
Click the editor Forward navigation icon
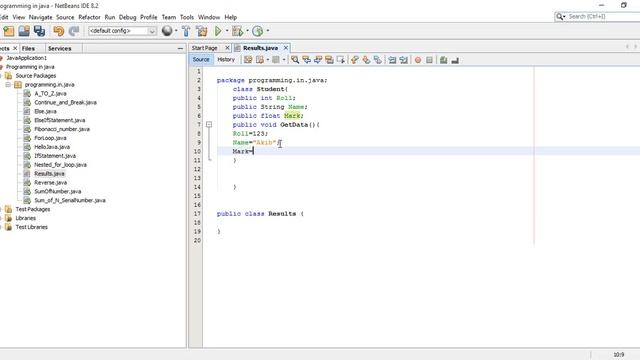276,60
